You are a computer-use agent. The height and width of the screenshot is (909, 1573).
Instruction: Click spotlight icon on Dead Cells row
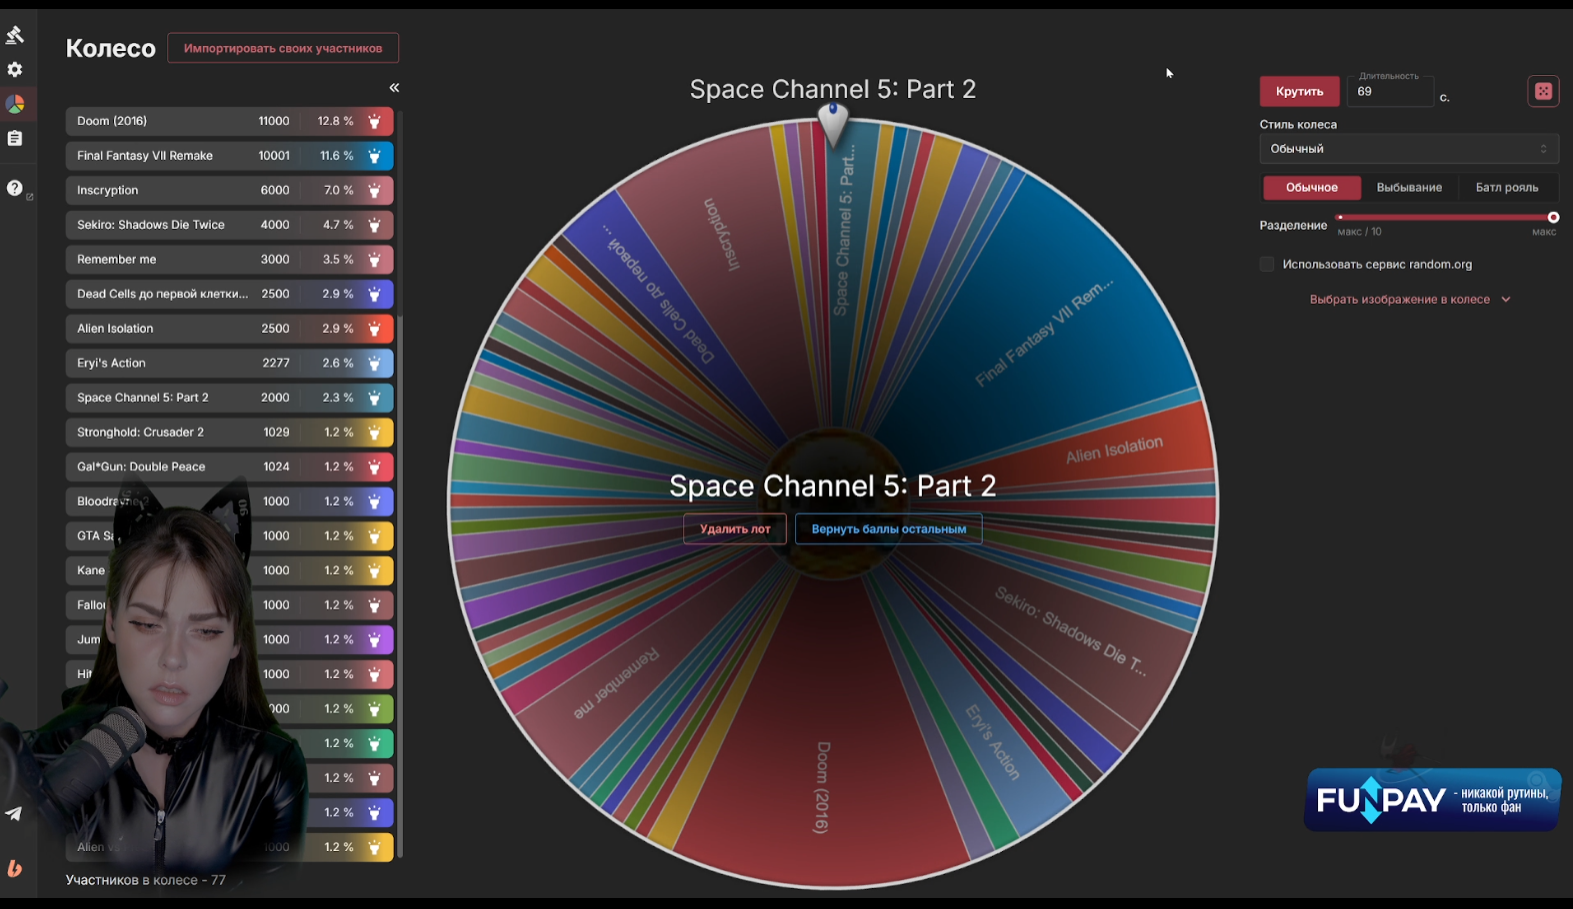(x=374, y=294)
